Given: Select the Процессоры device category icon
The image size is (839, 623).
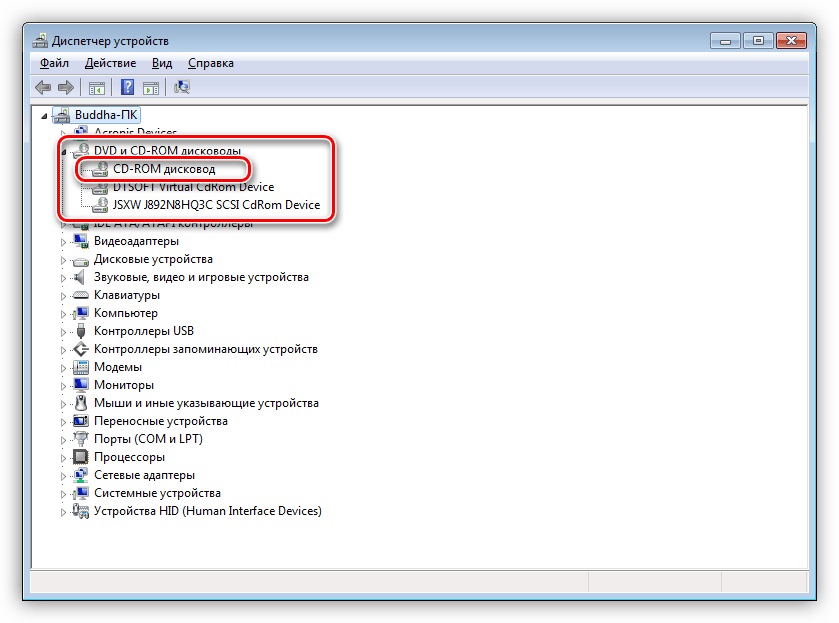Looking at the screenshot, I should coord(82,457).
